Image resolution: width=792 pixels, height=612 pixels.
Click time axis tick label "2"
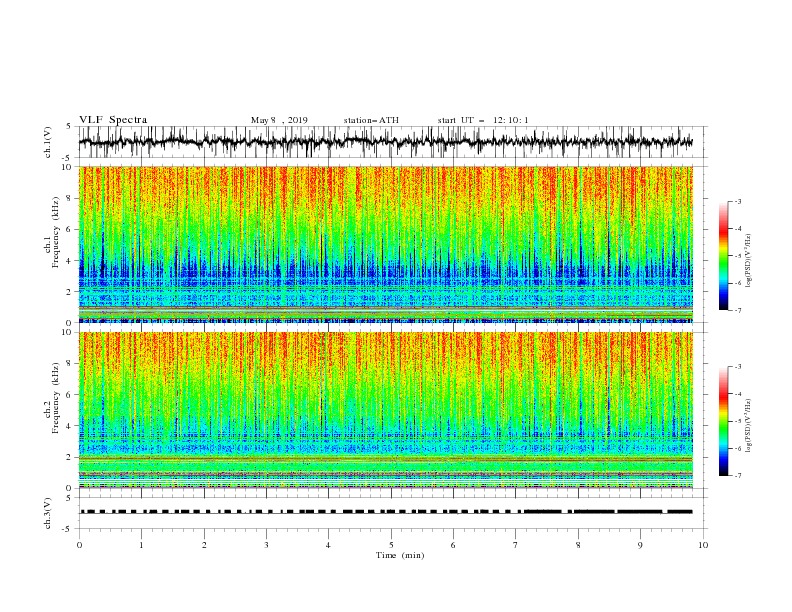204,545
